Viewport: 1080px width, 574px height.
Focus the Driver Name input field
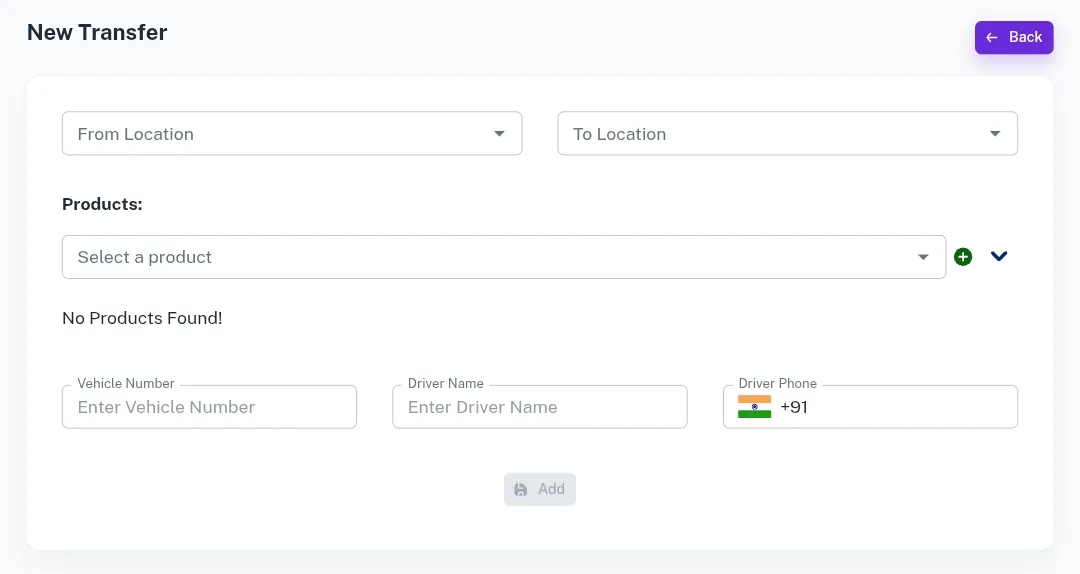tap(540, 407)
